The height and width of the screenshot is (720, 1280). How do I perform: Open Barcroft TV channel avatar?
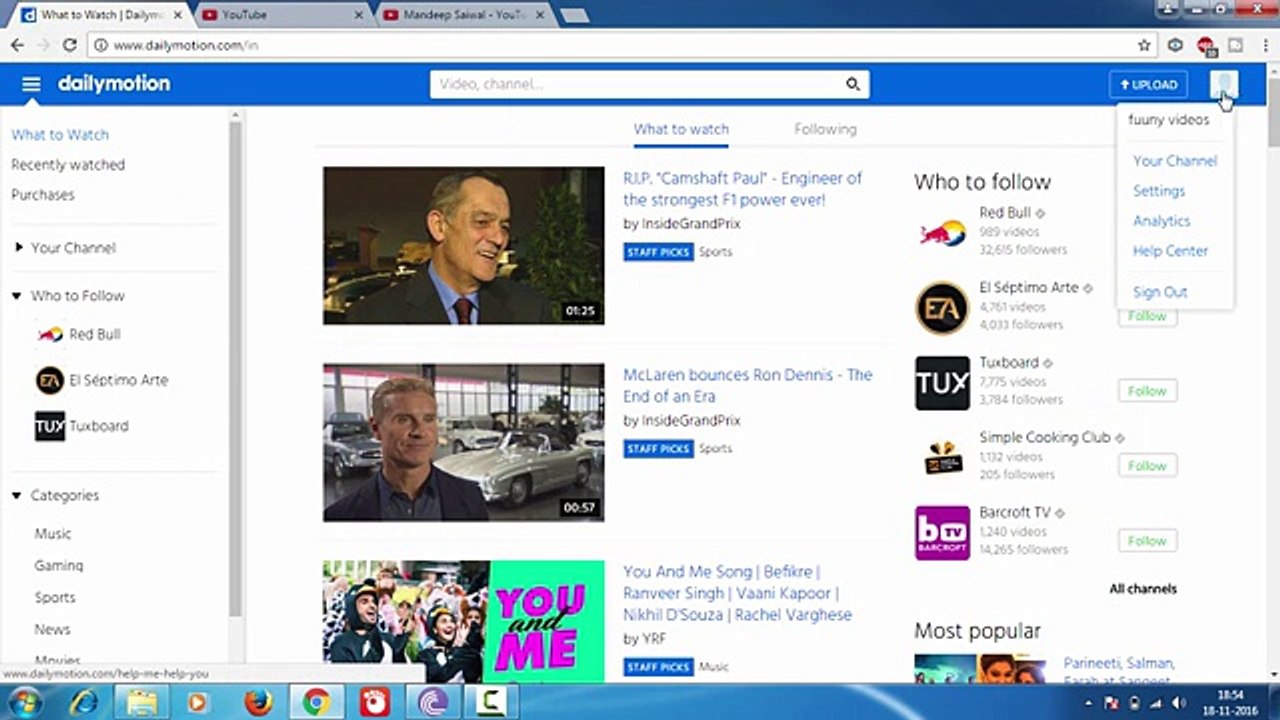942,533
